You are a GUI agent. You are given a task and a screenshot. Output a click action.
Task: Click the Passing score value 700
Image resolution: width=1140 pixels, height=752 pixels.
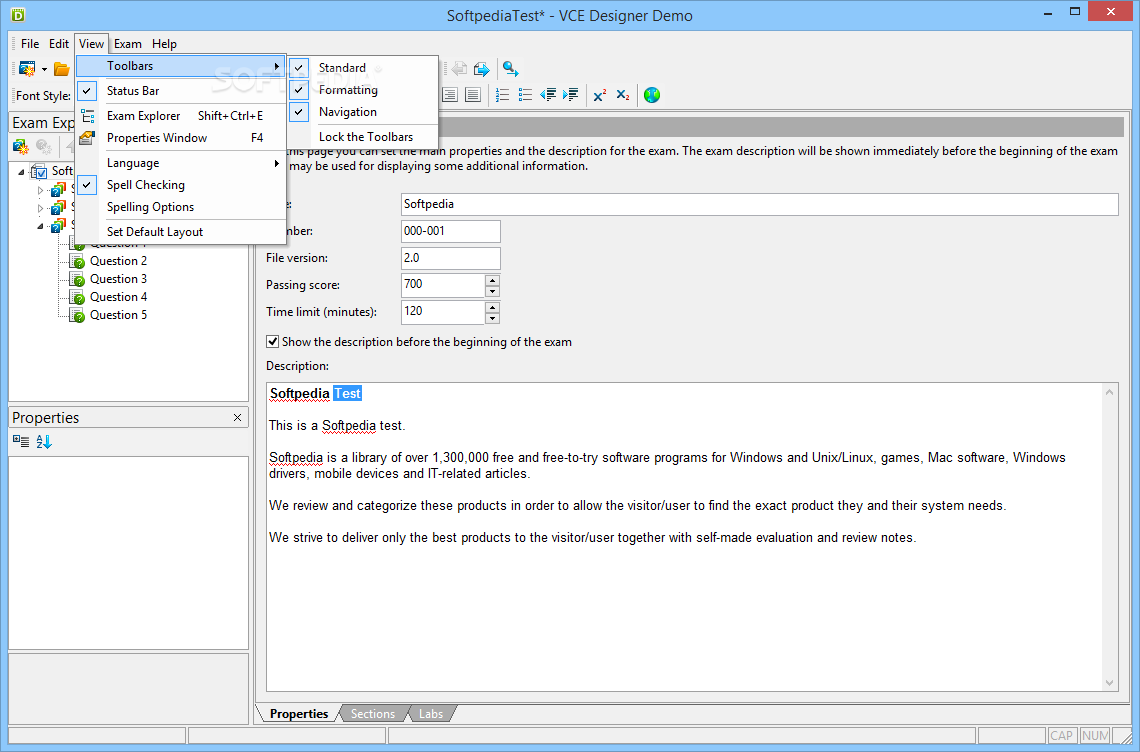coord(443,284)
